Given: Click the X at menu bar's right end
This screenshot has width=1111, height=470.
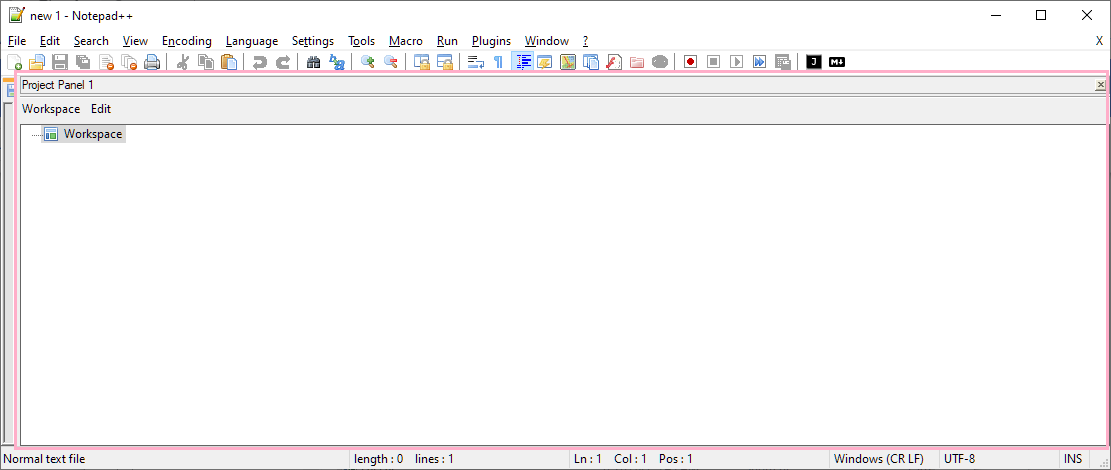Looking at the screenshot, I should click(x=1100, y=41).
